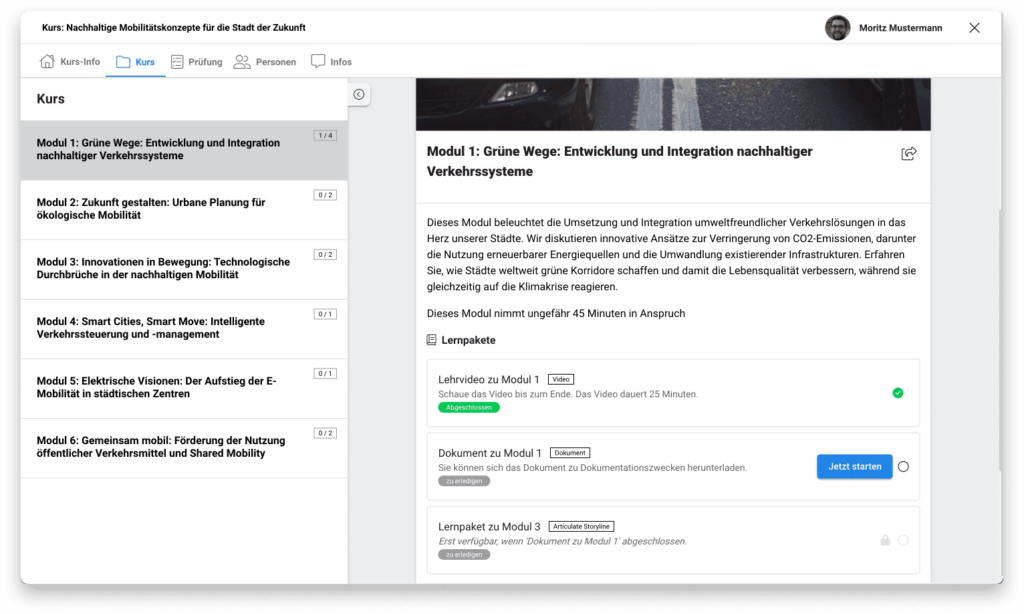This screenshot has width=1024, height=614.
Task: Click the Lernpakete book icon
Action: click(432, 340)
